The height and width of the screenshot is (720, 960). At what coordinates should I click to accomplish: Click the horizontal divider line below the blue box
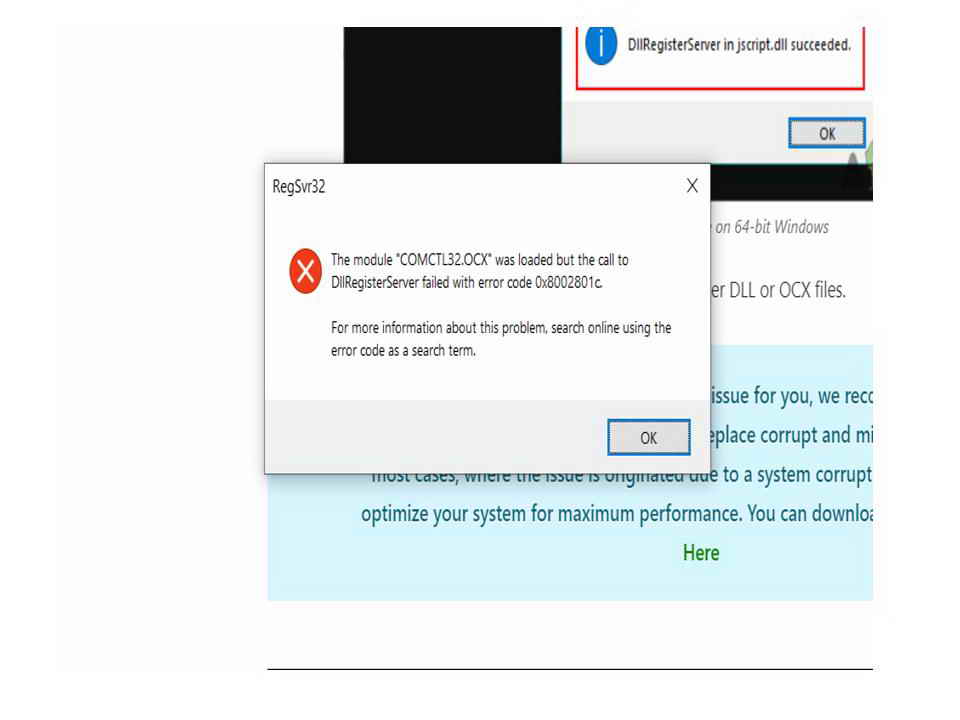pyautogui.click(x=570, y=669)
